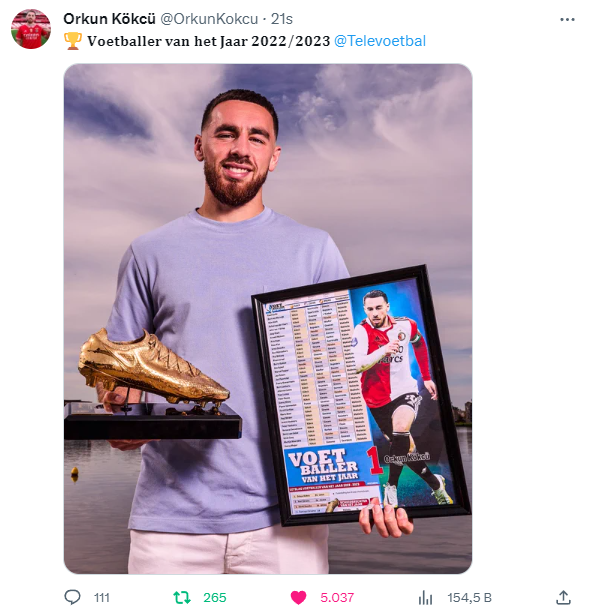590x614 pixels.
Task: Visit the @OrkunKokcu handle
Action: (x=209, y=19)
